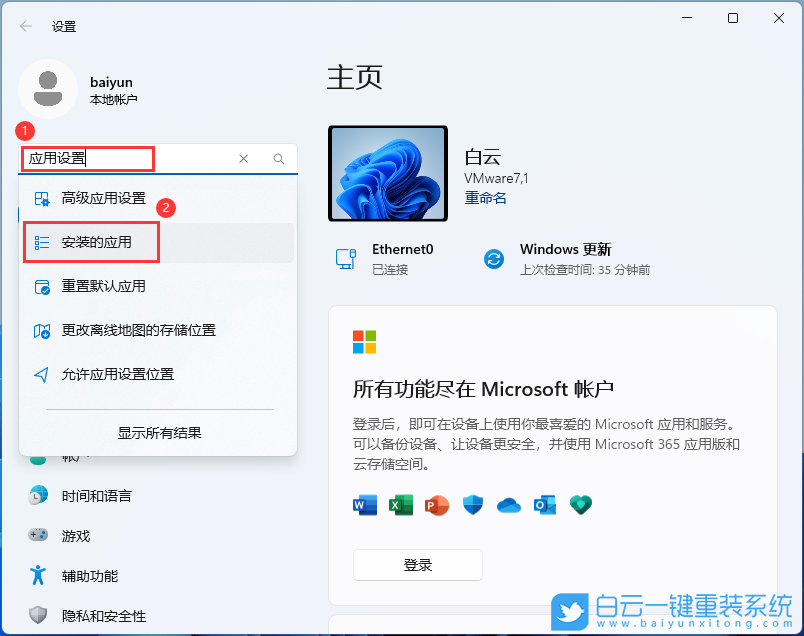Click the PowerPoint icon
The image size is (804, 636).
(x=437, y=505)
